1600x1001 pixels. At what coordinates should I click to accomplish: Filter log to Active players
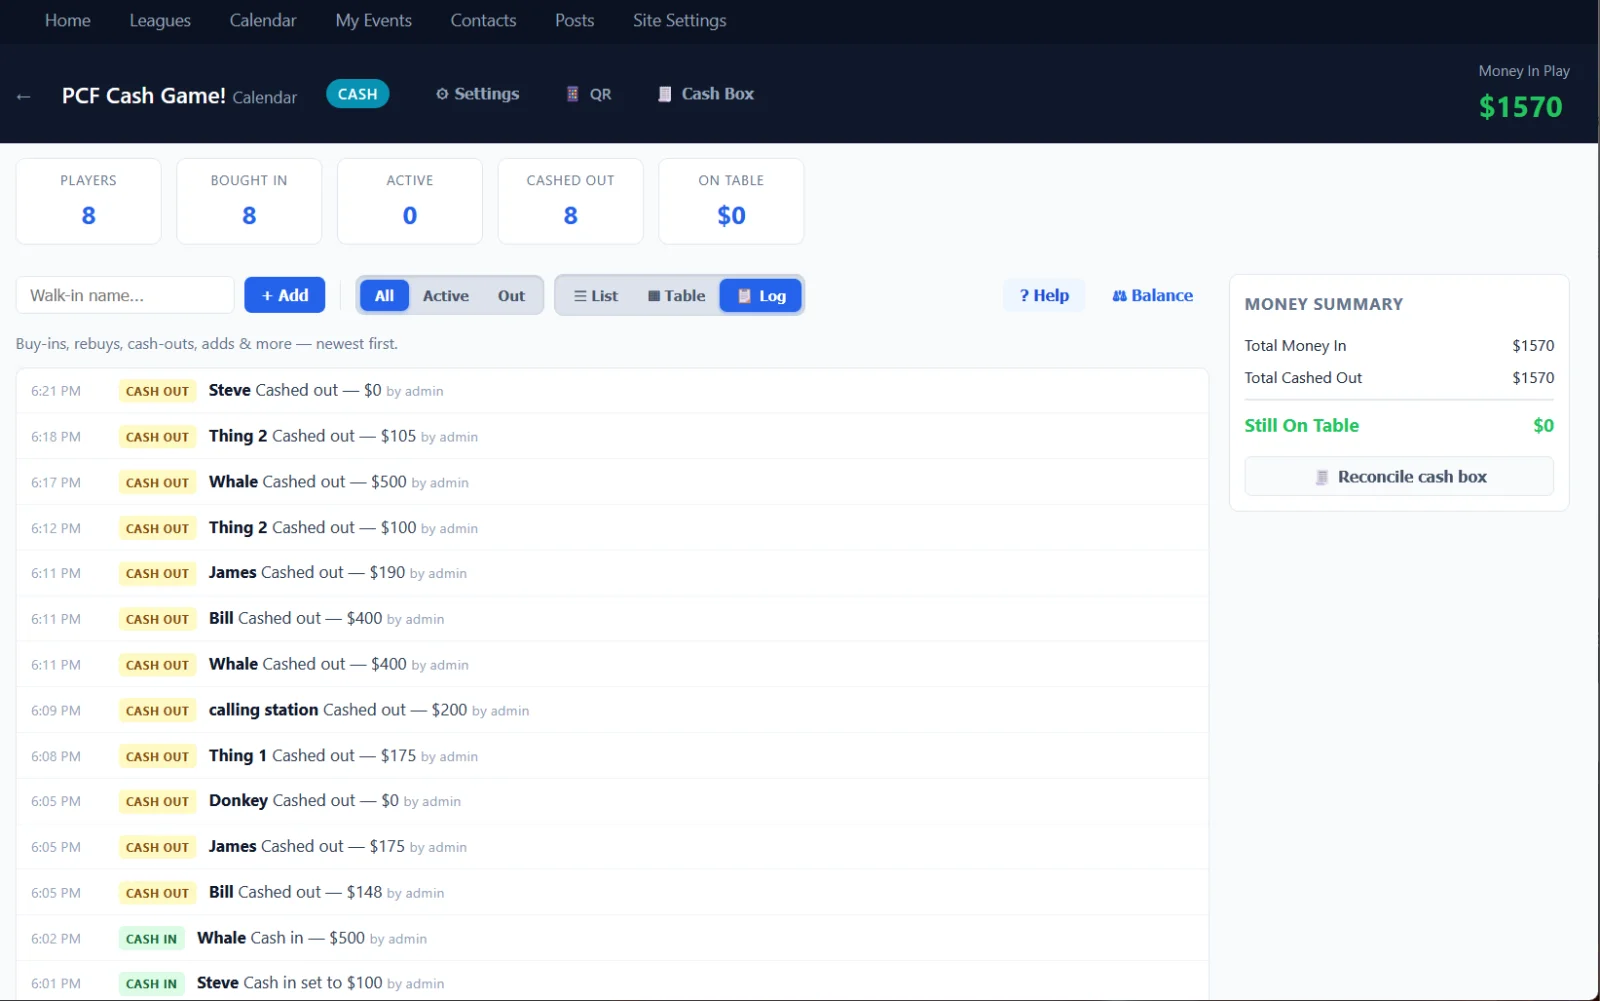(446, 296)
